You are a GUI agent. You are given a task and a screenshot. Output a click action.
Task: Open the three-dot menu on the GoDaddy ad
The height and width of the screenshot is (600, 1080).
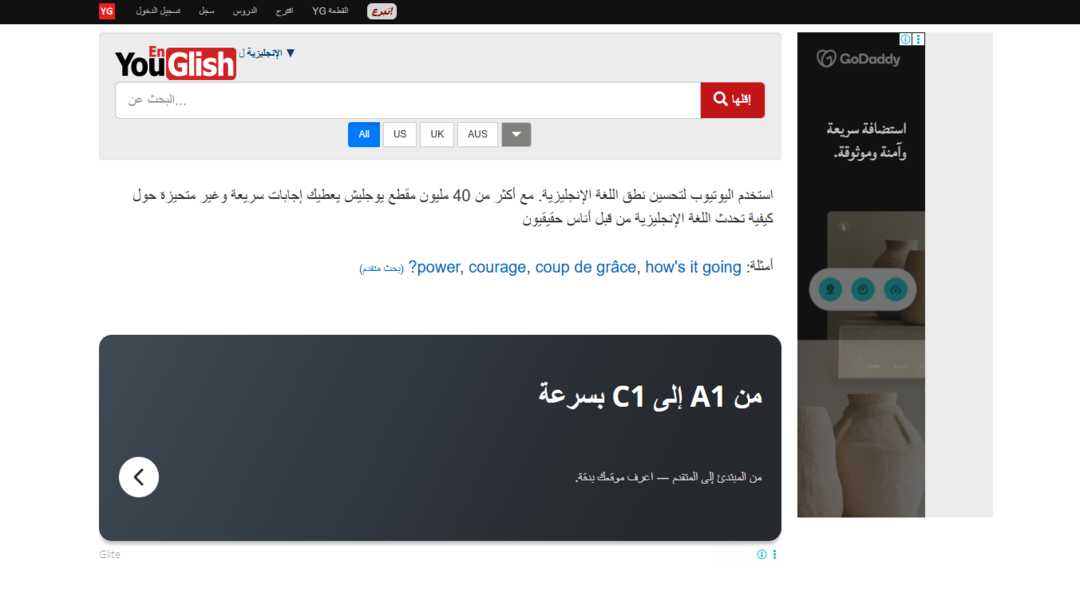point(918,39)
